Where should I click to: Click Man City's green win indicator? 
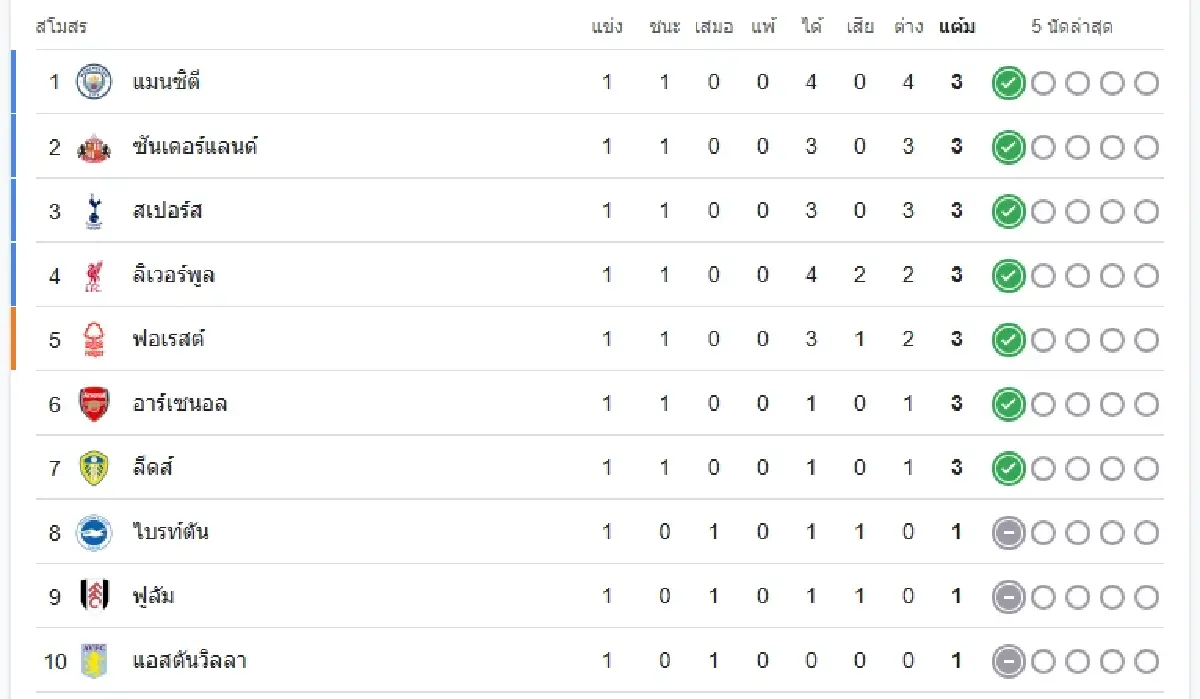[x=1008, y=83]
